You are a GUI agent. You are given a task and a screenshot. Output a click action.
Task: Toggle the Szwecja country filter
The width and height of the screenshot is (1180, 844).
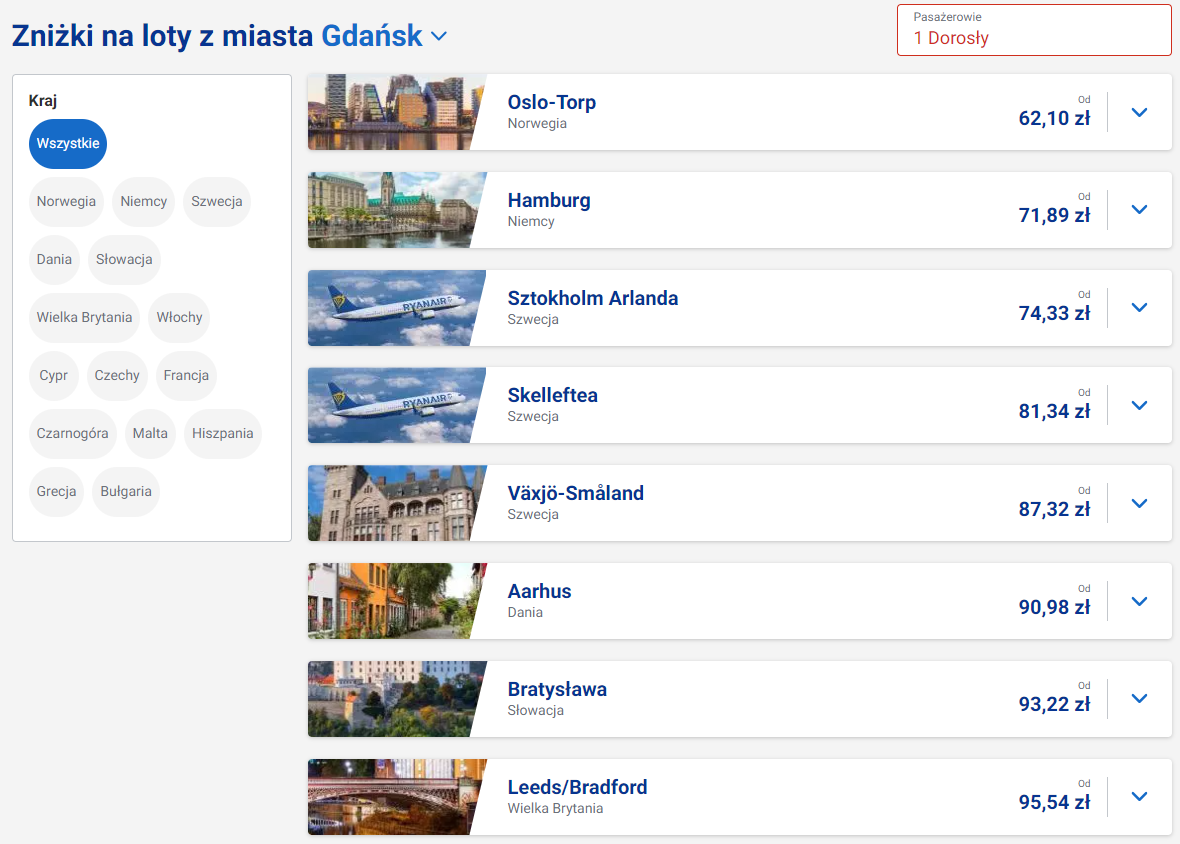(x=217, y=202)
